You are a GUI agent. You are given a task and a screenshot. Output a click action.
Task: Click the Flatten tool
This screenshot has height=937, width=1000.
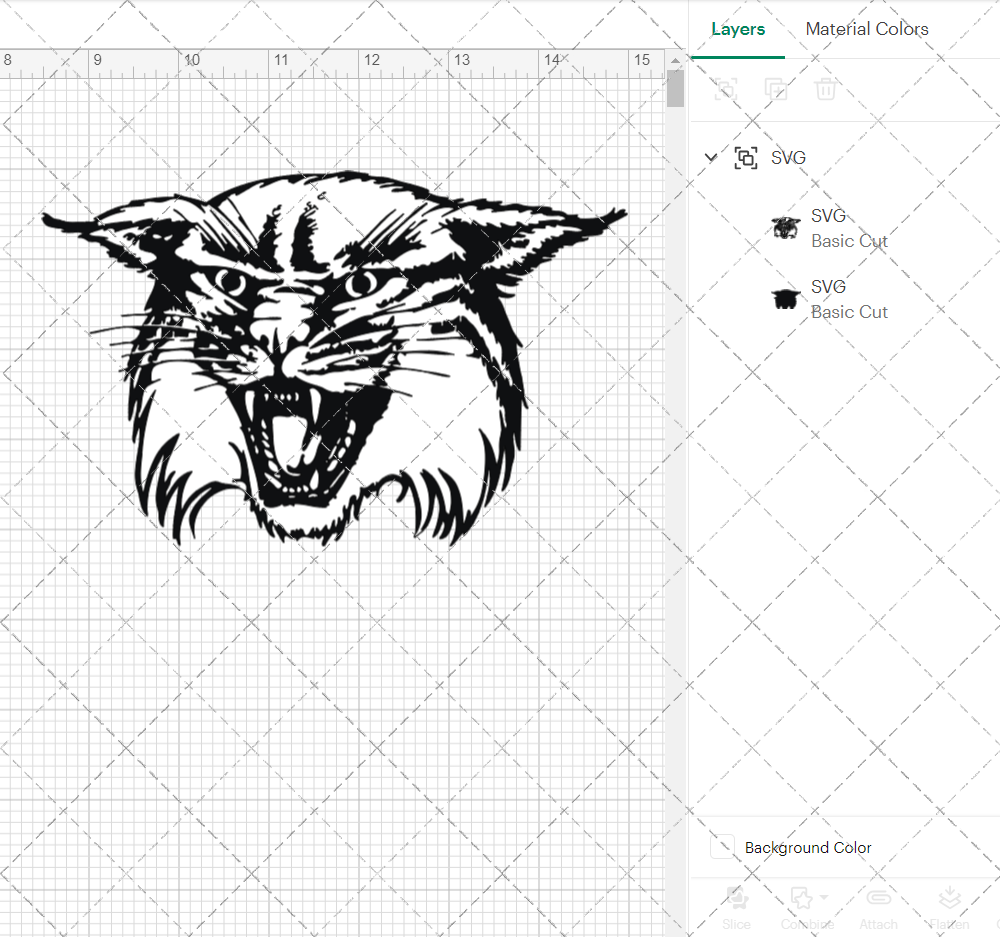[x=949, y=907]
